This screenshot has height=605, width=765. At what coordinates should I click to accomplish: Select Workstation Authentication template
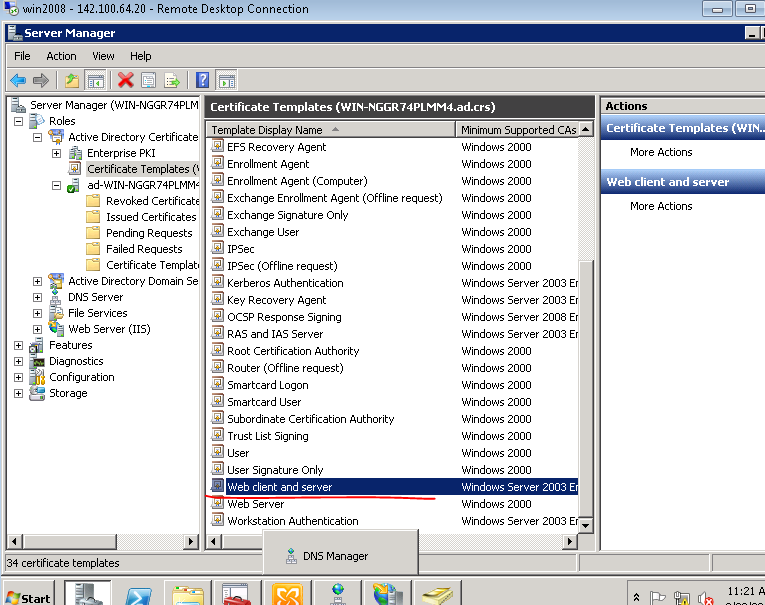click(x=293, y=521)
